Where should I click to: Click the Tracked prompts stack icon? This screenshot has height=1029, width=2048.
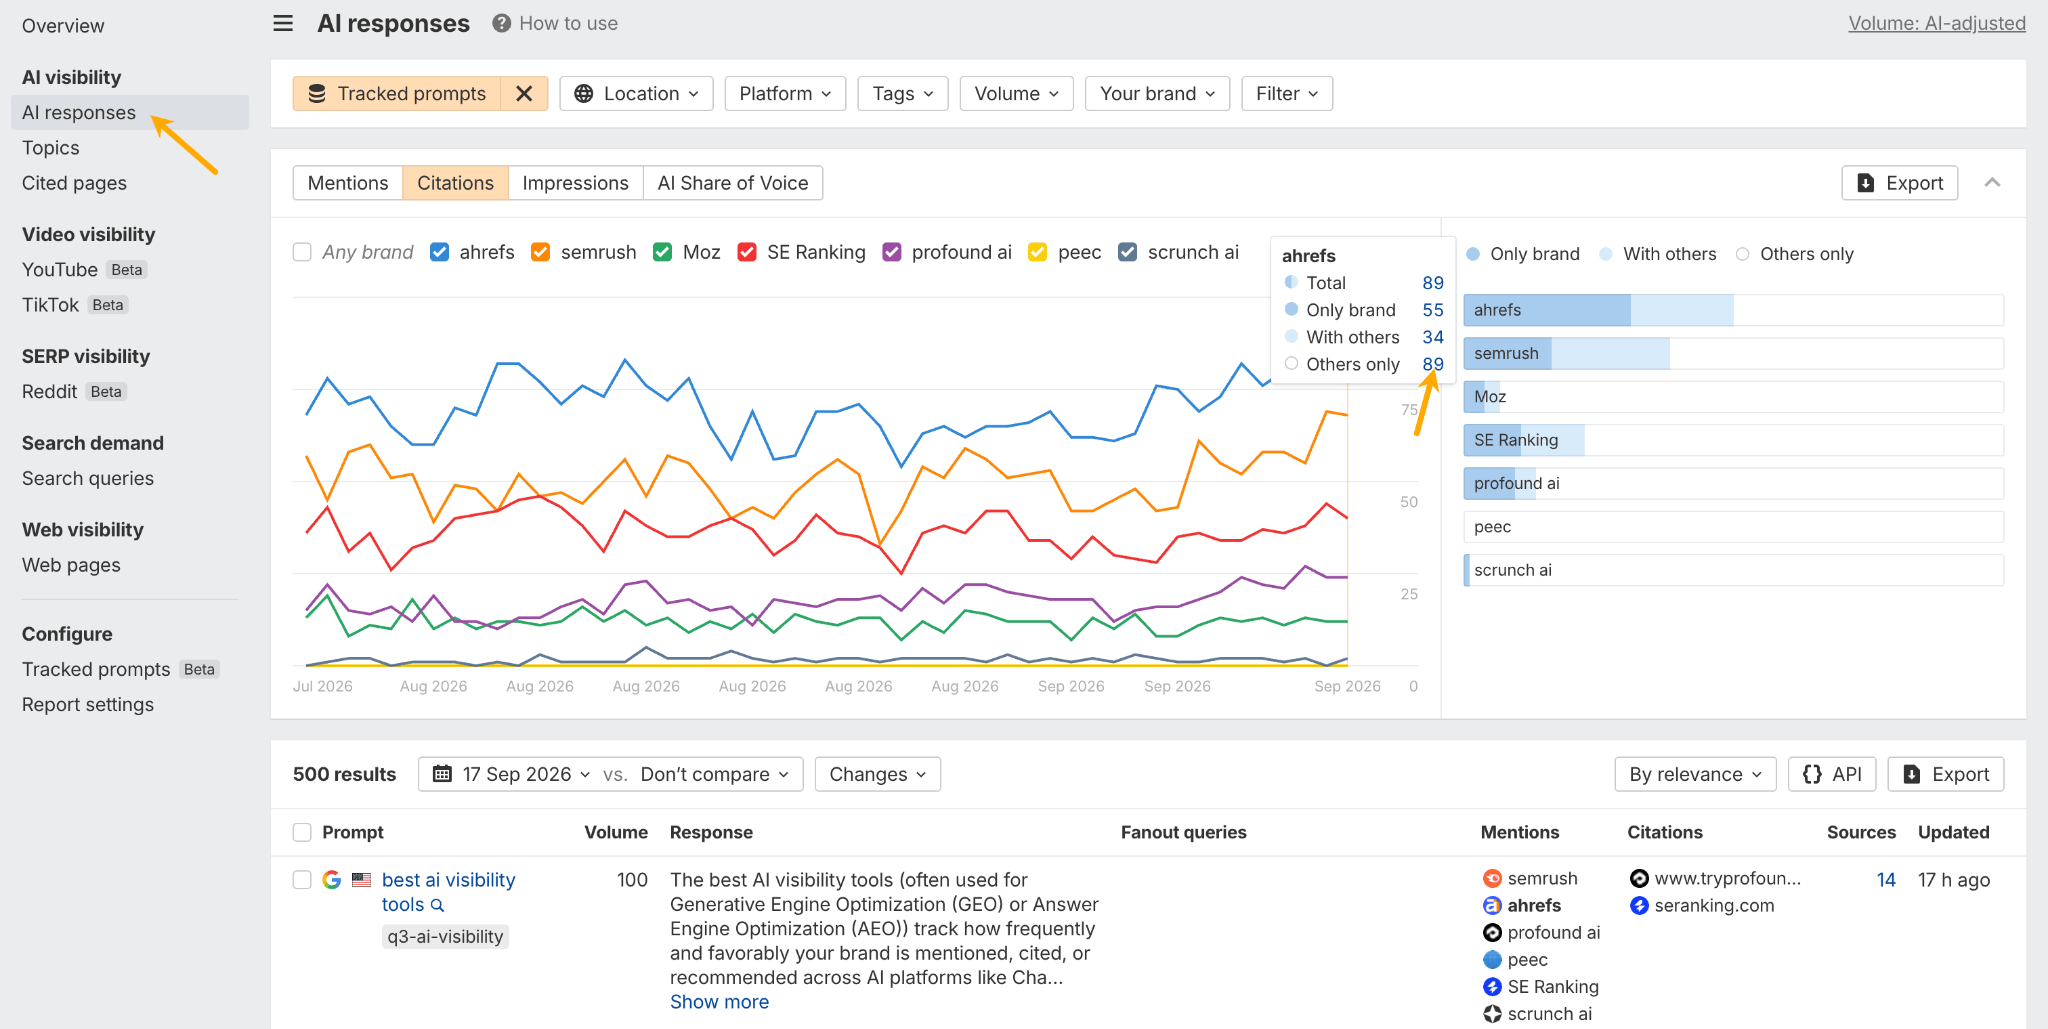click(x=317, y=93)
